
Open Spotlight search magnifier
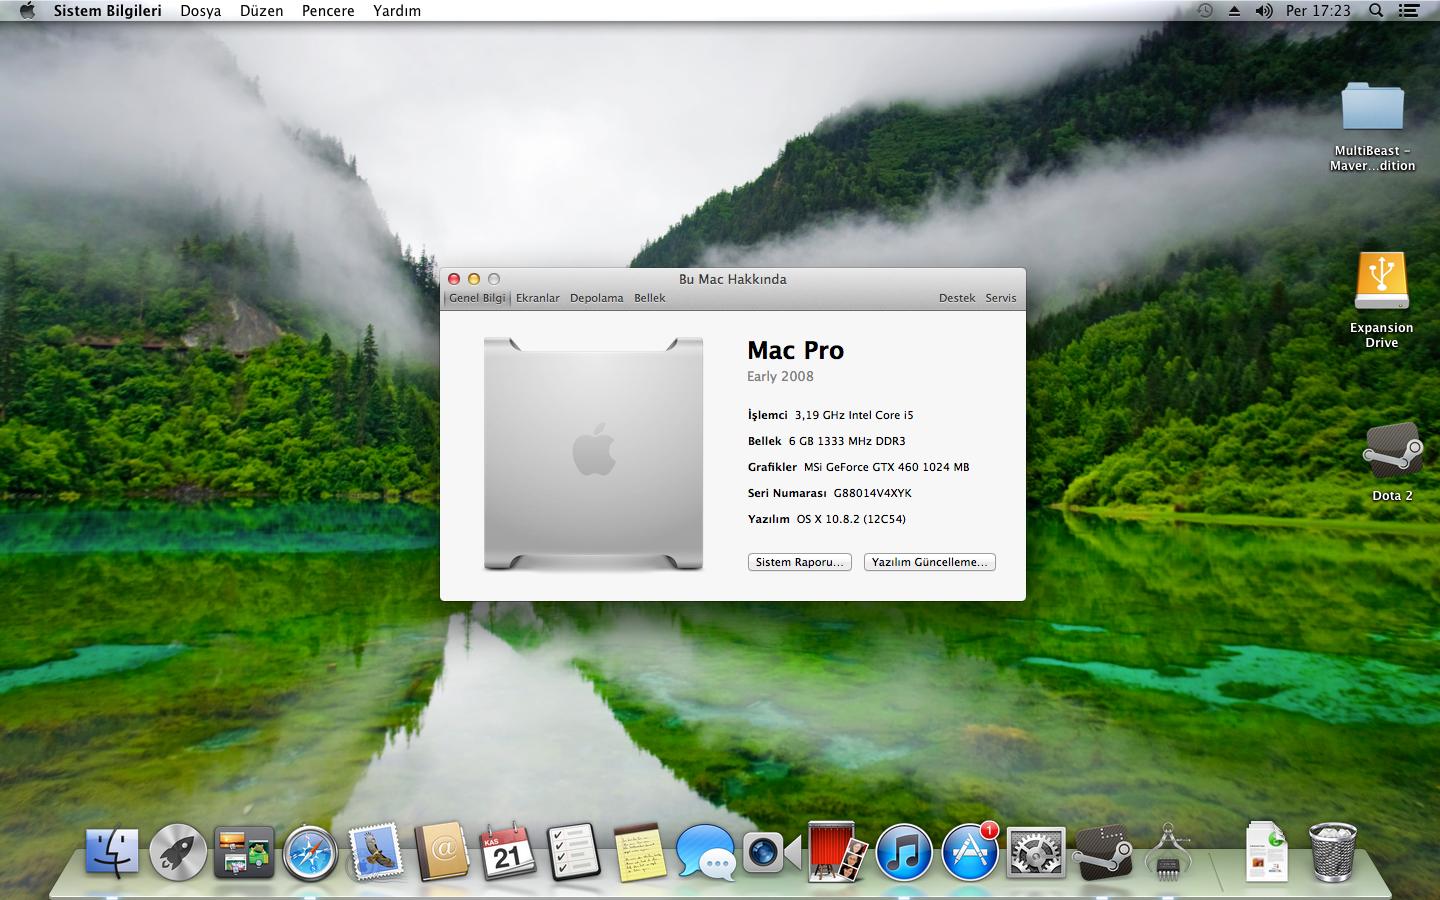tap(1376, 11)
